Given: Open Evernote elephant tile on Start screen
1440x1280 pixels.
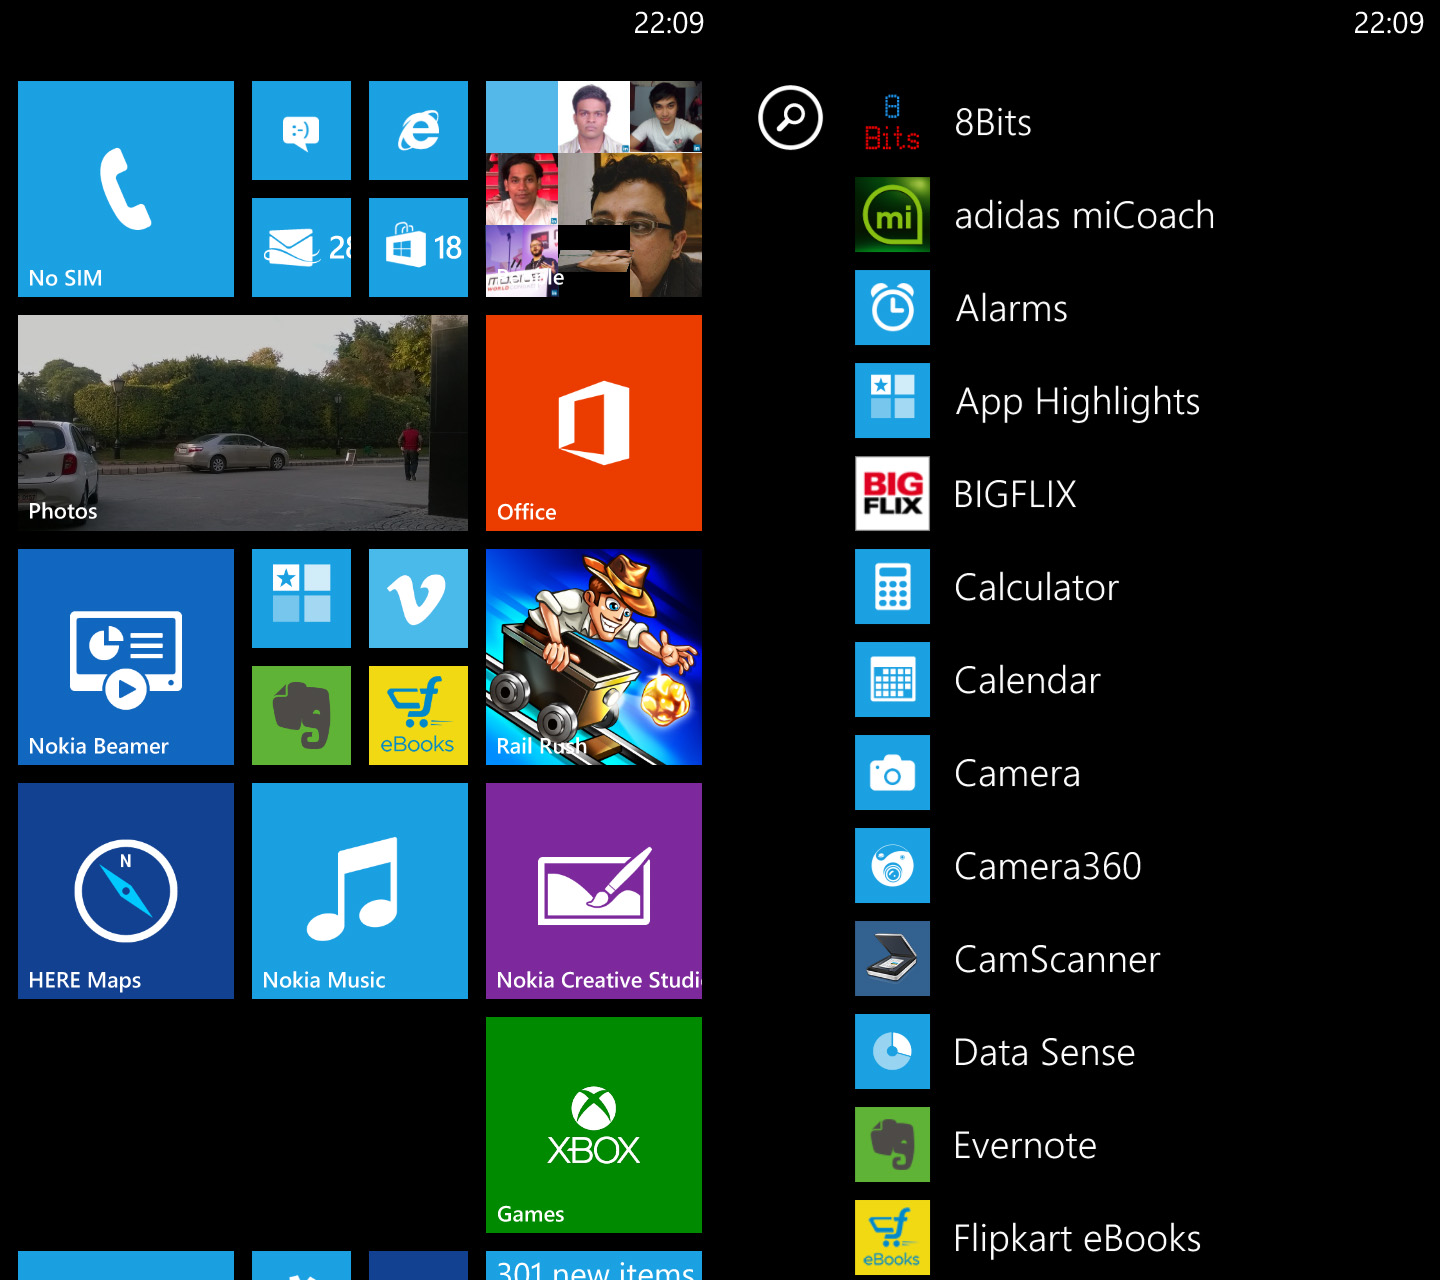Looking at the screenshot, I should [301, 715].
